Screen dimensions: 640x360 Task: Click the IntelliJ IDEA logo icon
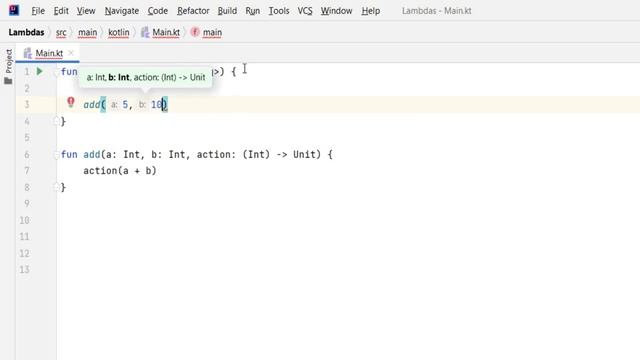pos(13,10)
